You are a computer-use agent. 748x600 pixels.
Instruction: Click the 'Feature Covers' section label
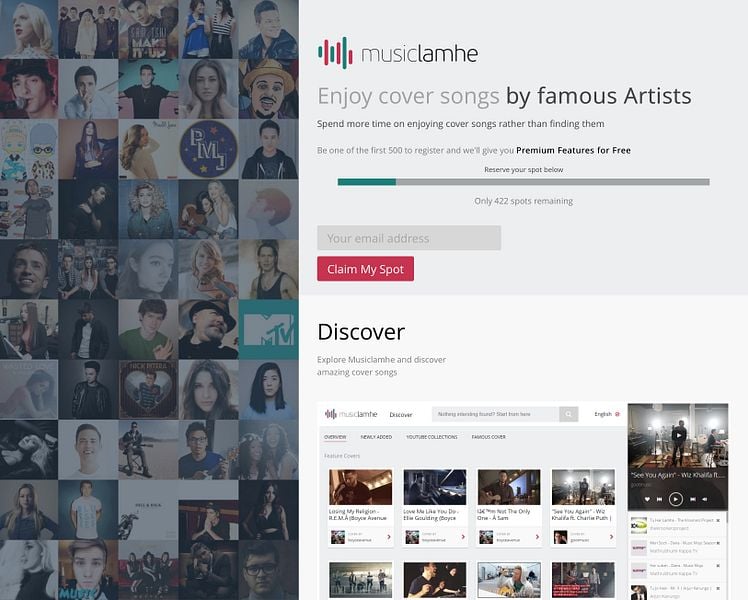(x=342, y=456)
